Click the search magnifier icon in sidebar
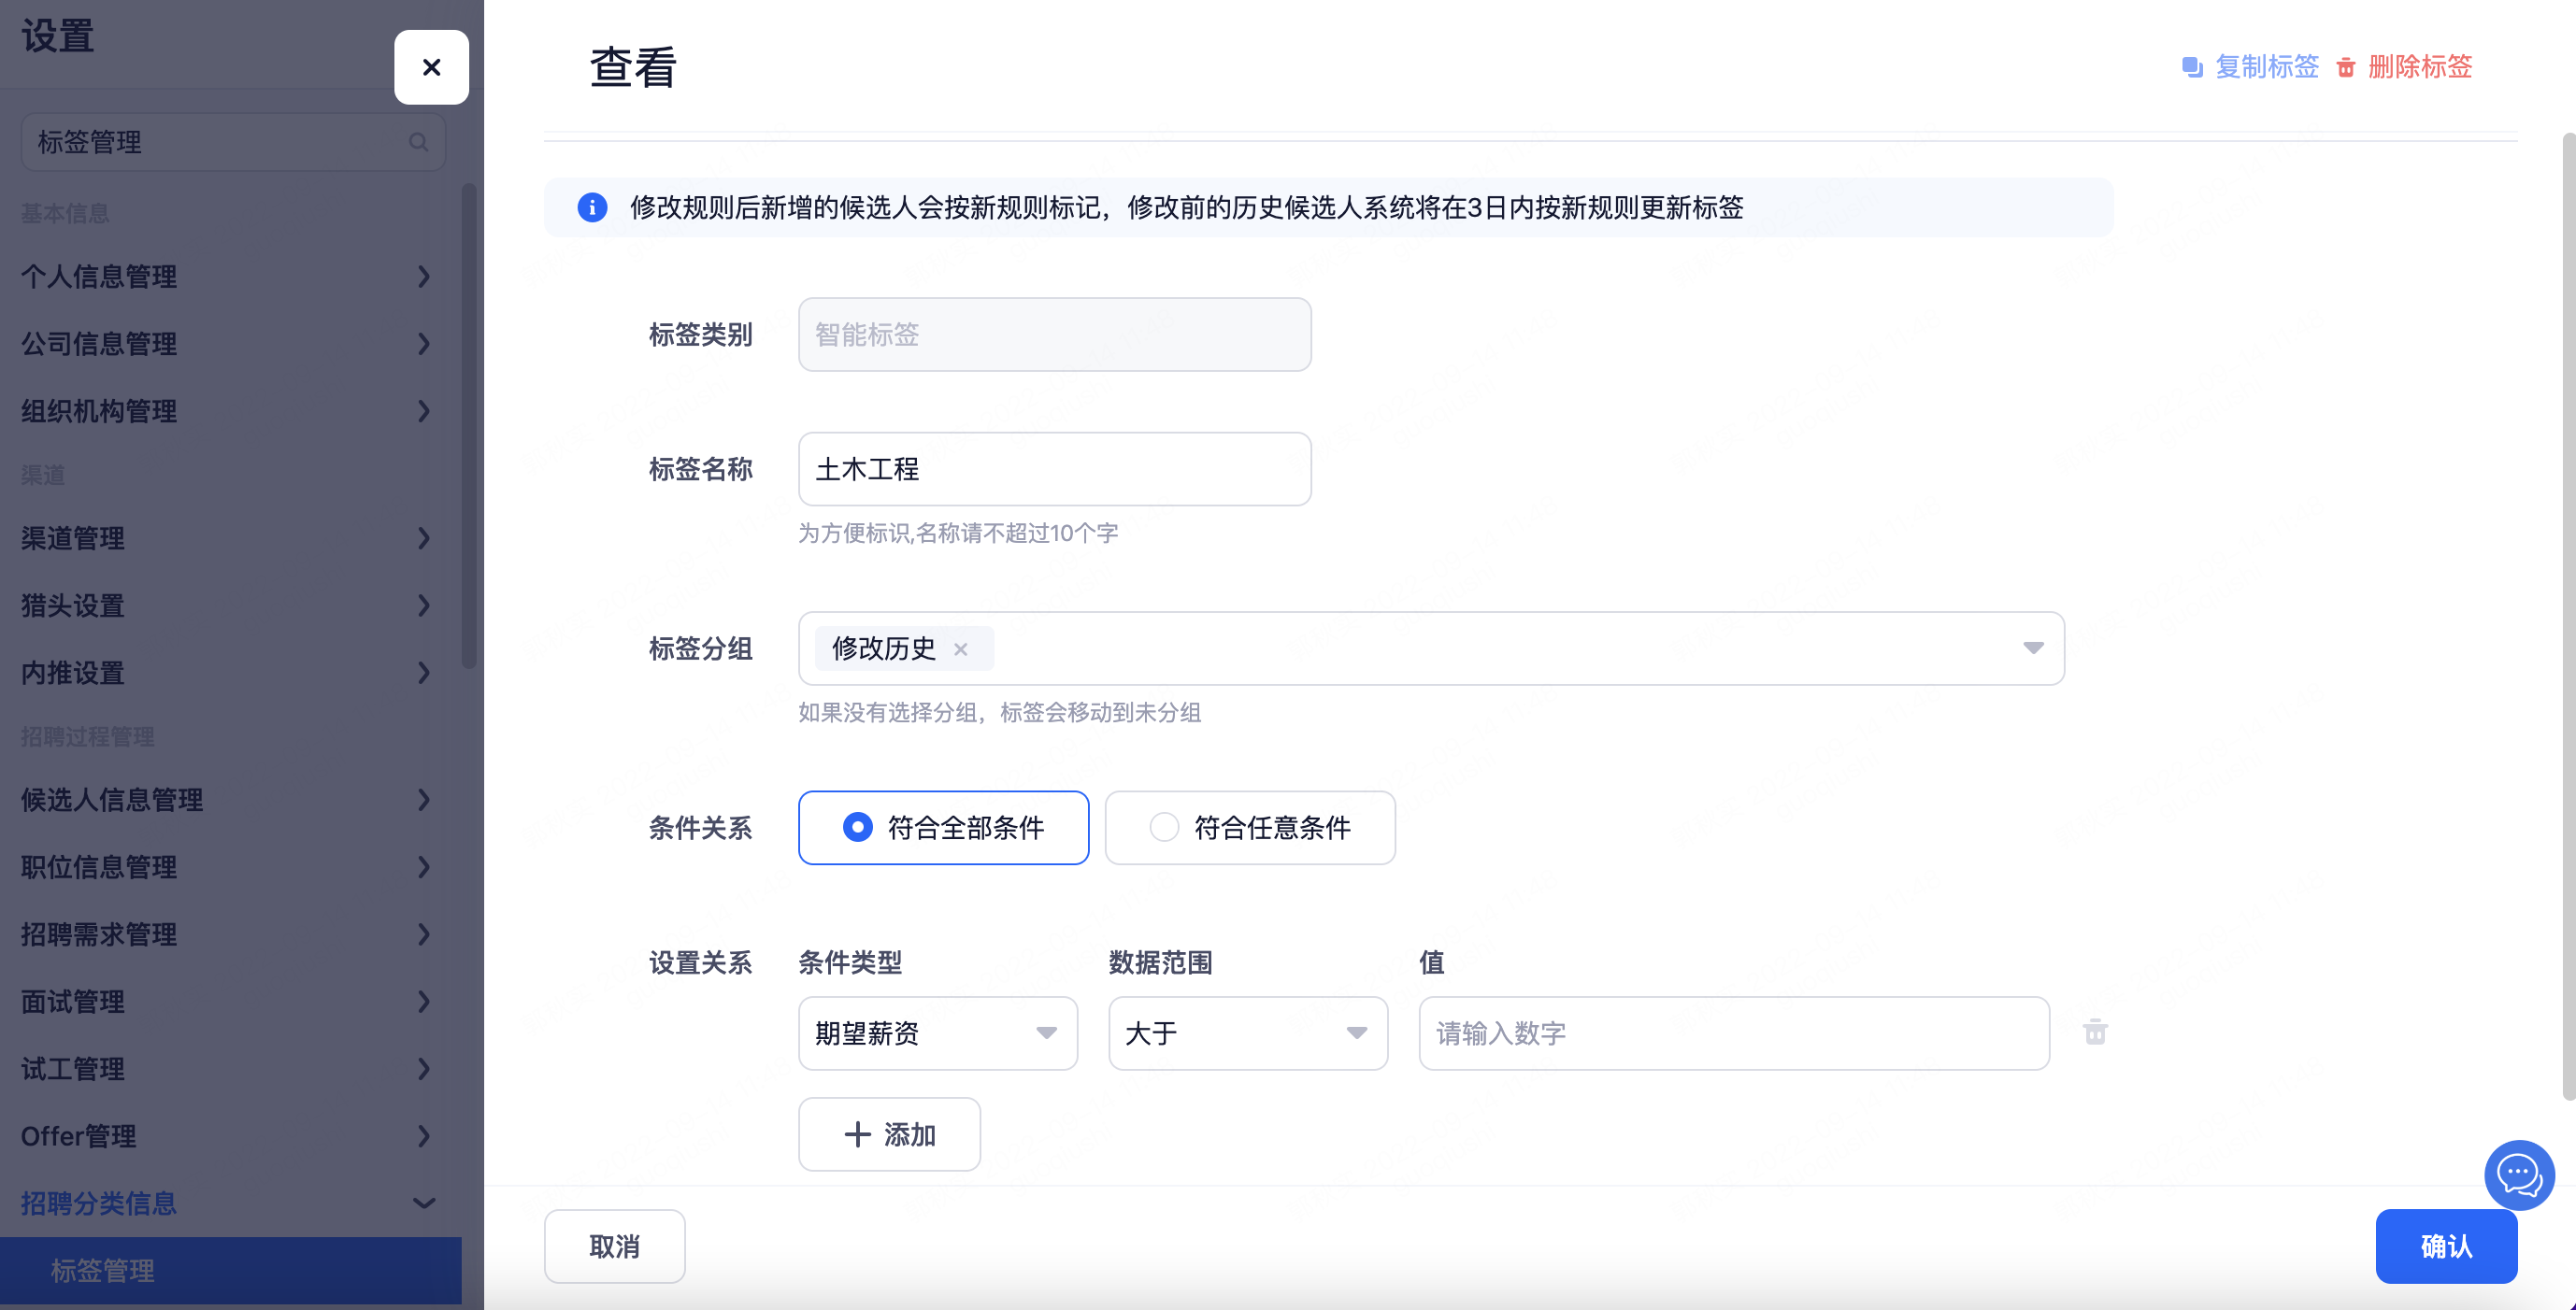2576x1310 pixels. pyautogui.click(x=419, y=142)
